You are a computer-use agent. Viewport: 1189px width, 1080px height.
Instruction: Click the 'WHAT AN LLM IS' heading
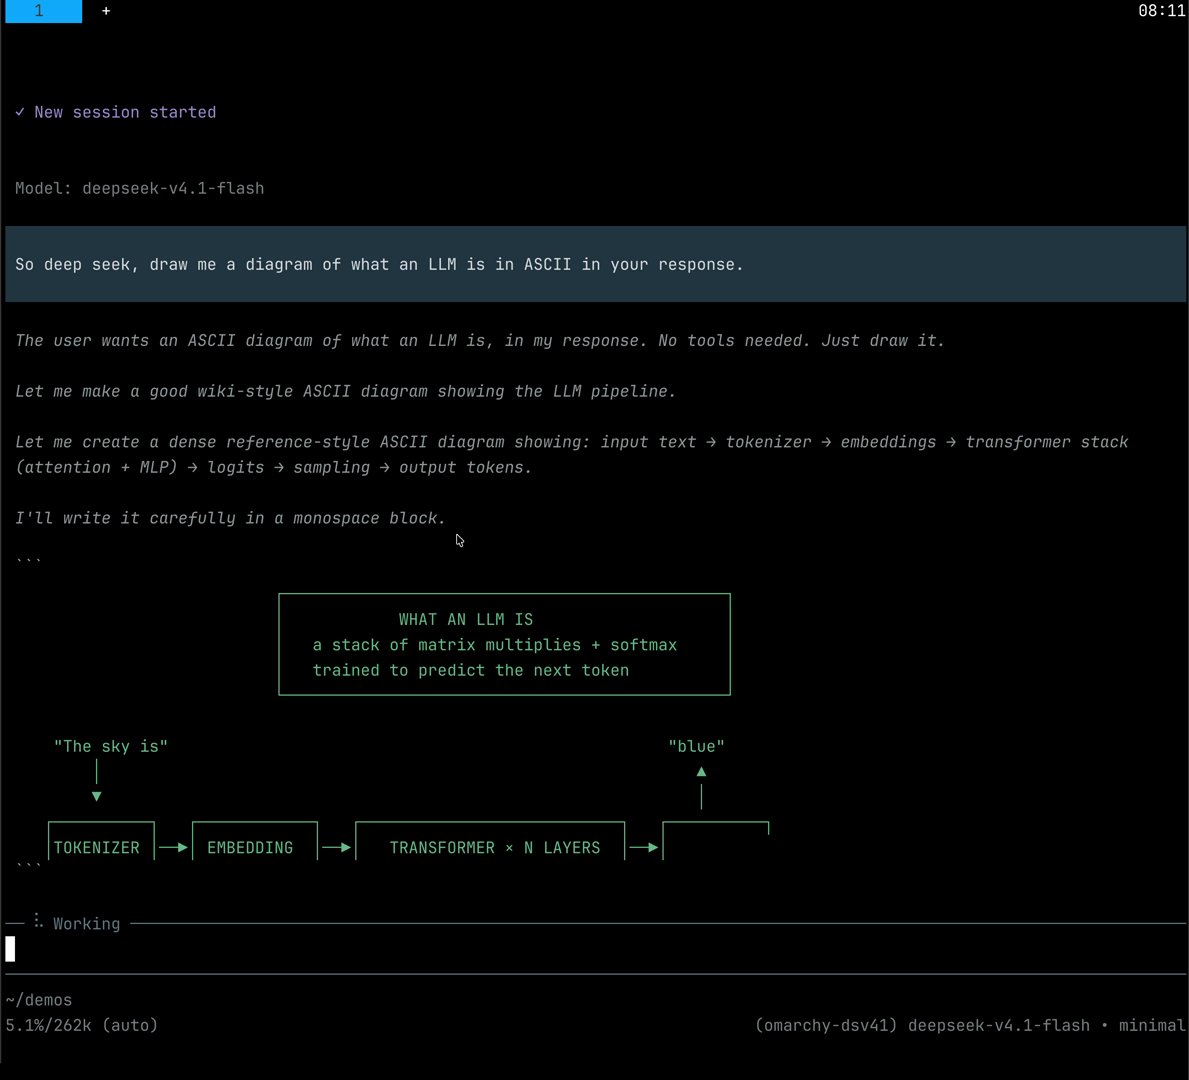466,620
